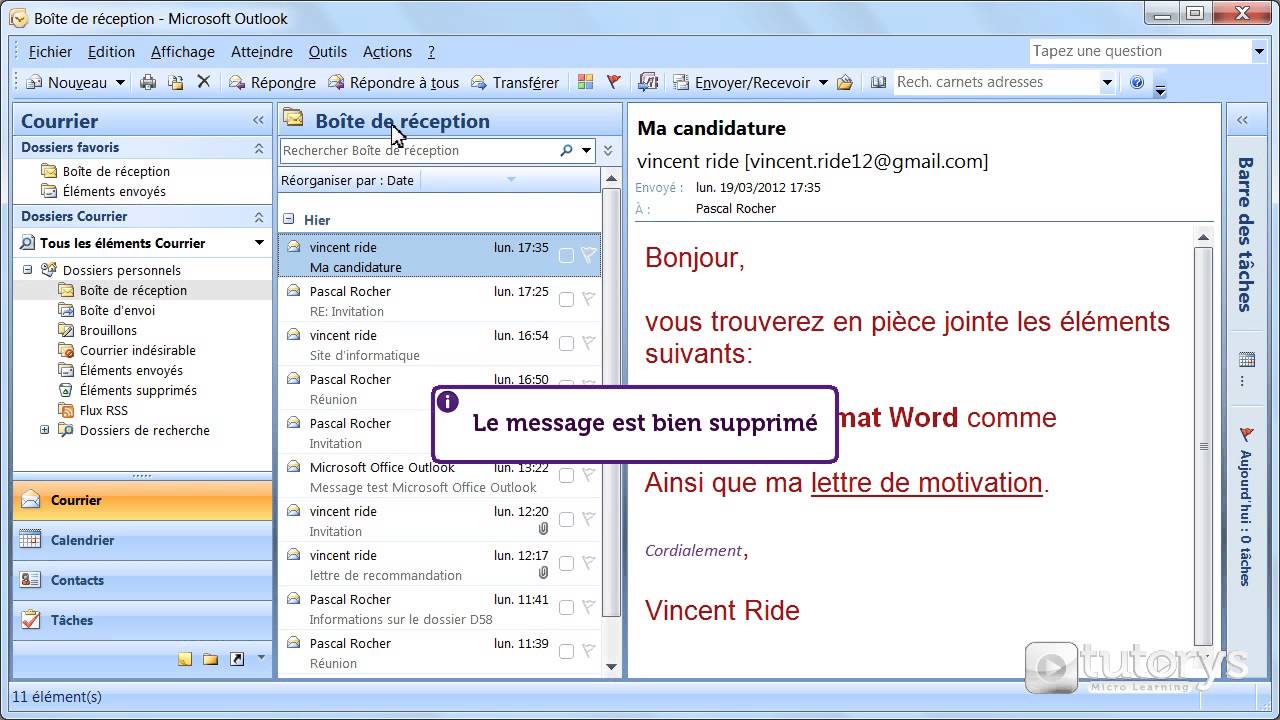Toggle category box on RE: Invitation message
The height and width of the screenshot is (720, 1280).
[x=566, y=299]
